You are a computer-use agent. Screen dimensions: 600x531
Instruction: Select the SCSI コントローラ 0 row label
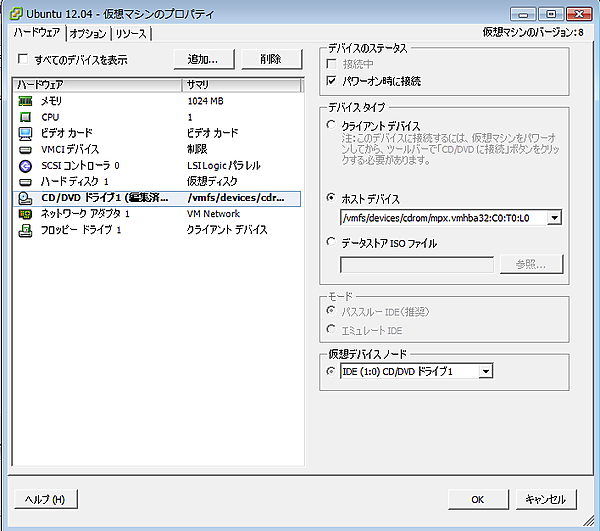tap(80, 166)
